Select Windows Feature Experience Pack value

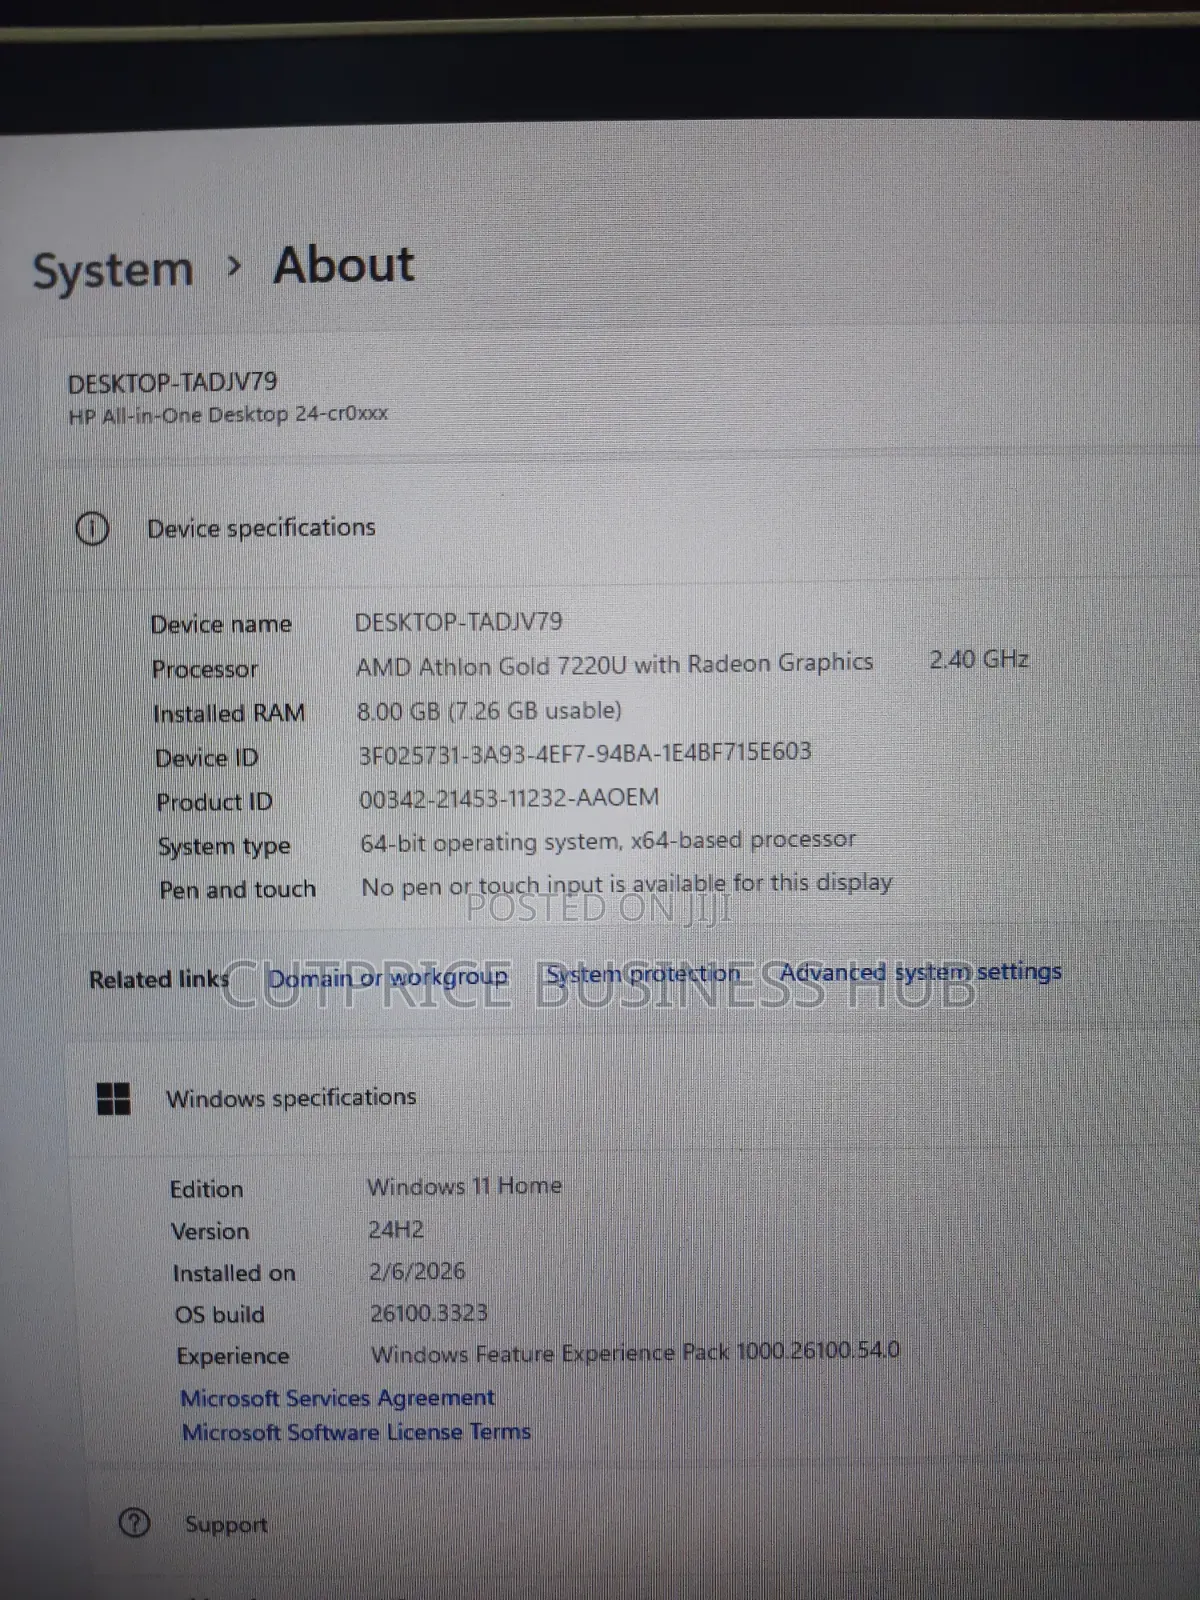coord(635,1352)
